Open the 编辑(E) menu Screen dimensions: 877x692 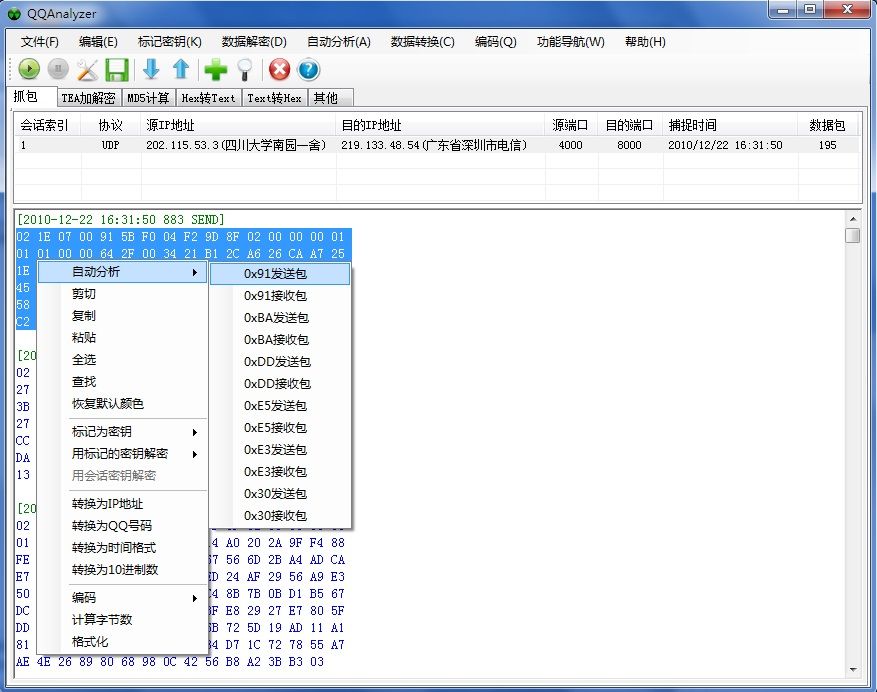click(x=98, y=42)
